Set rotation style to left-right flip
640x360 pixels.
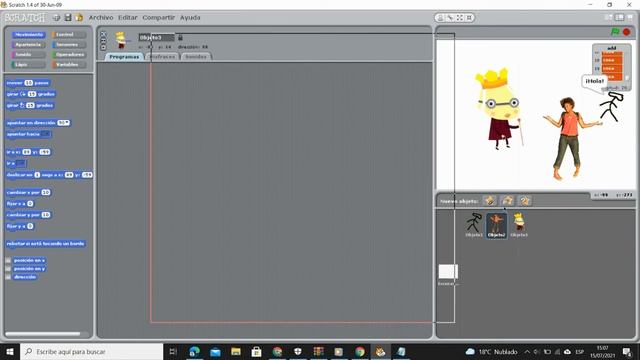click(x=103, y=41)
